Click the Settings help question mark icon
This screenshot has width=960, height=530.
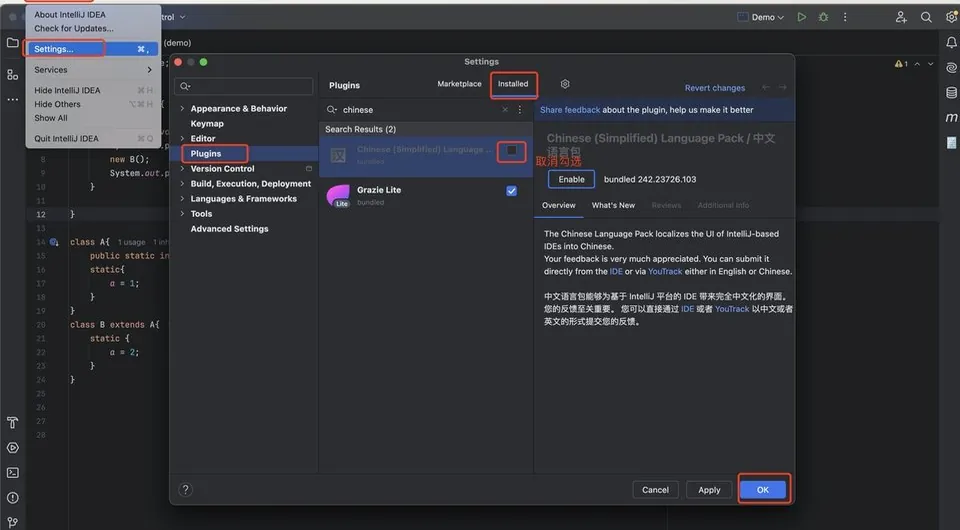click(186, 490)
